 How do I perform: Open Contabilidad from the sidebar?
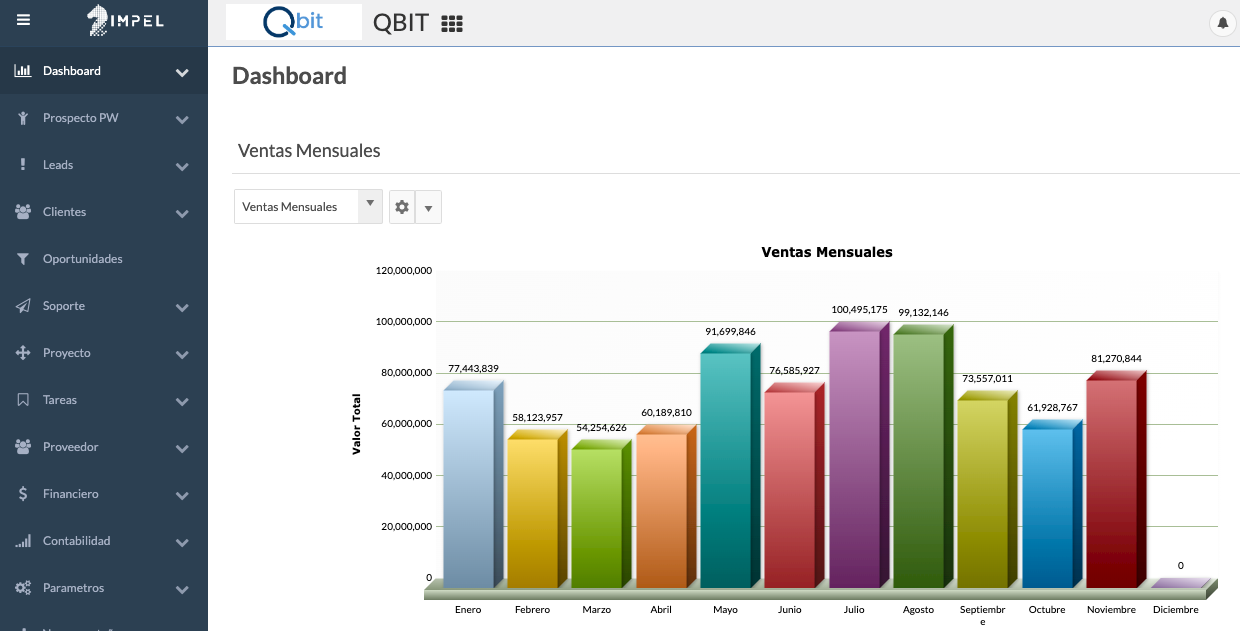click(x=76, y=541)
